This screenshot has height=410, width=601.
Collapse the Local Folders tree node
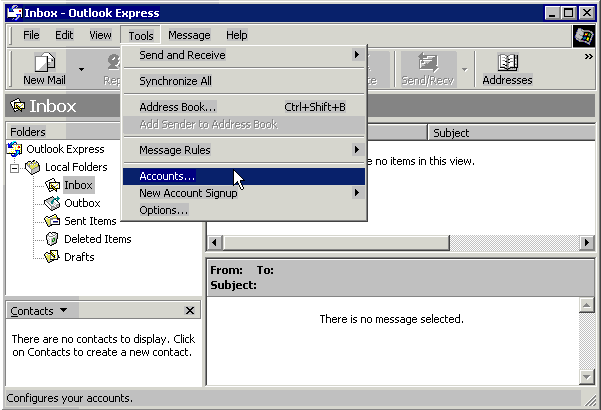tap(15, 167)
